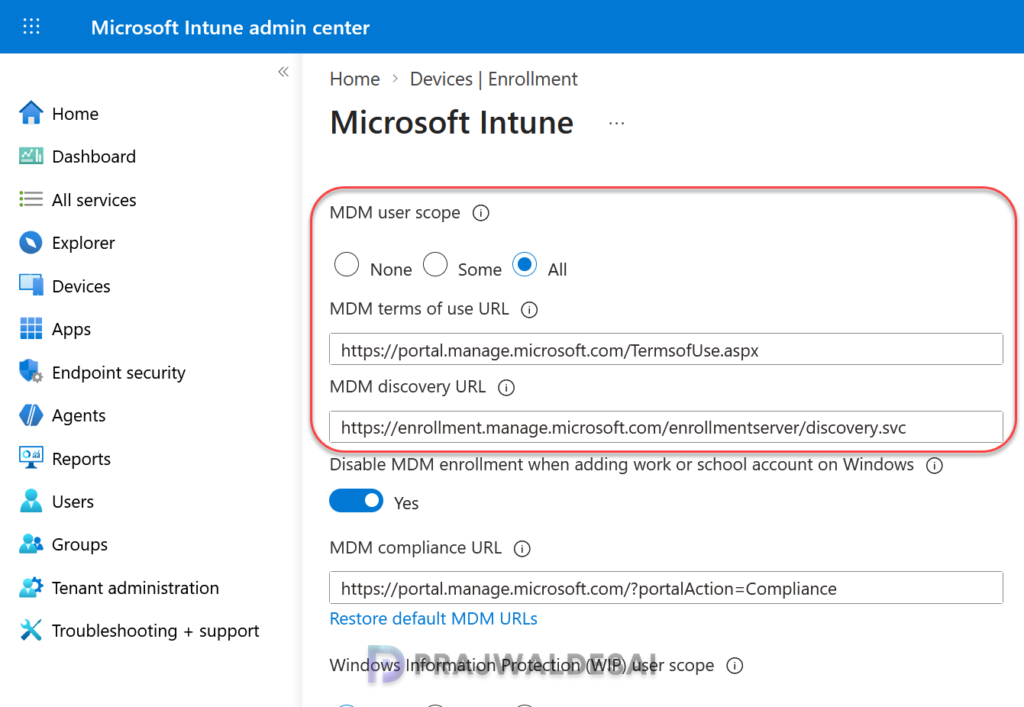Show info for Disable MDM enrollment setting
1024x707 pixels.
pyautogui.click(x=935, y=465)
